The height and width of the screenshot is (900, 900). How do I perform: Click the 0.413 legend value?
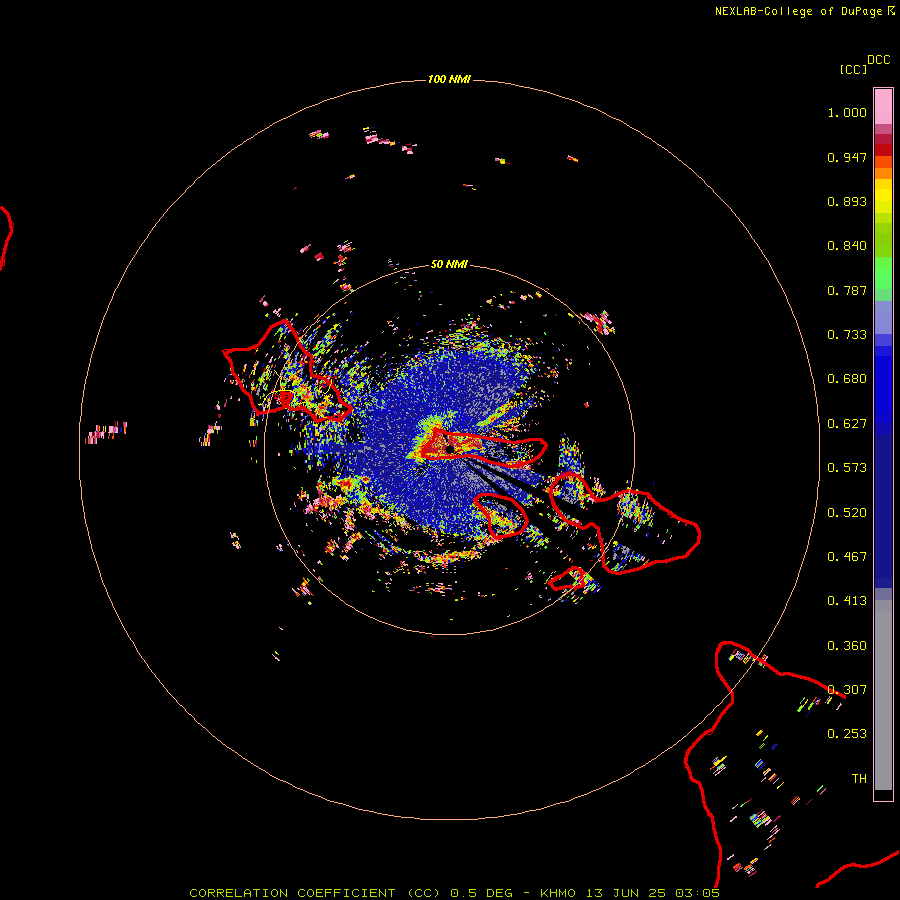tap(847, 601)
